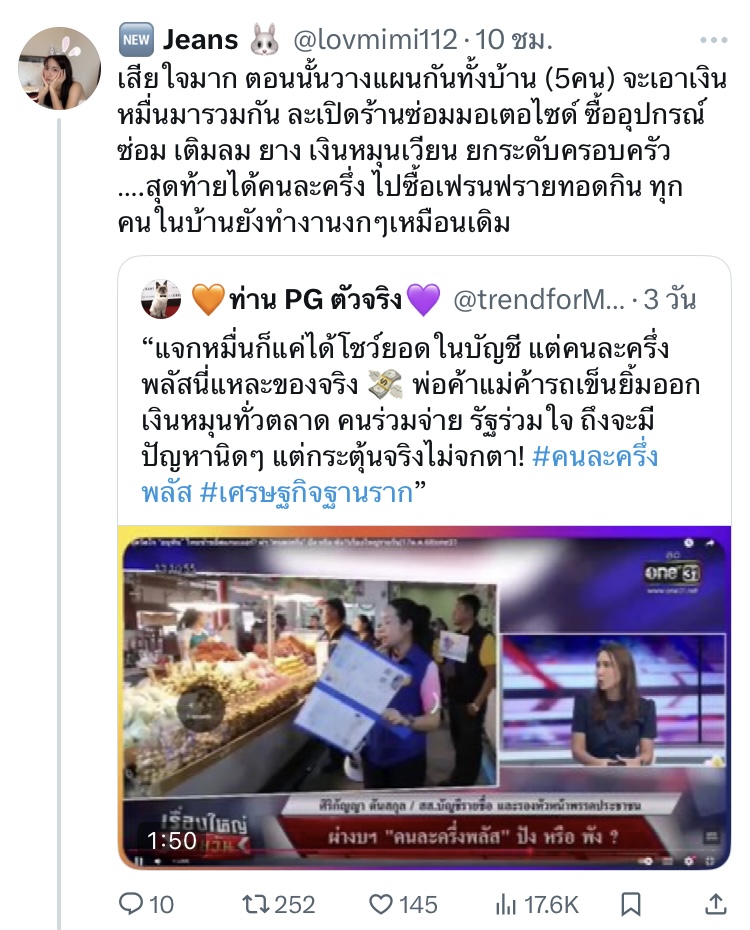Click the 10 ชม. timestamp
750x930 pixels.
[x=514, y=40]
